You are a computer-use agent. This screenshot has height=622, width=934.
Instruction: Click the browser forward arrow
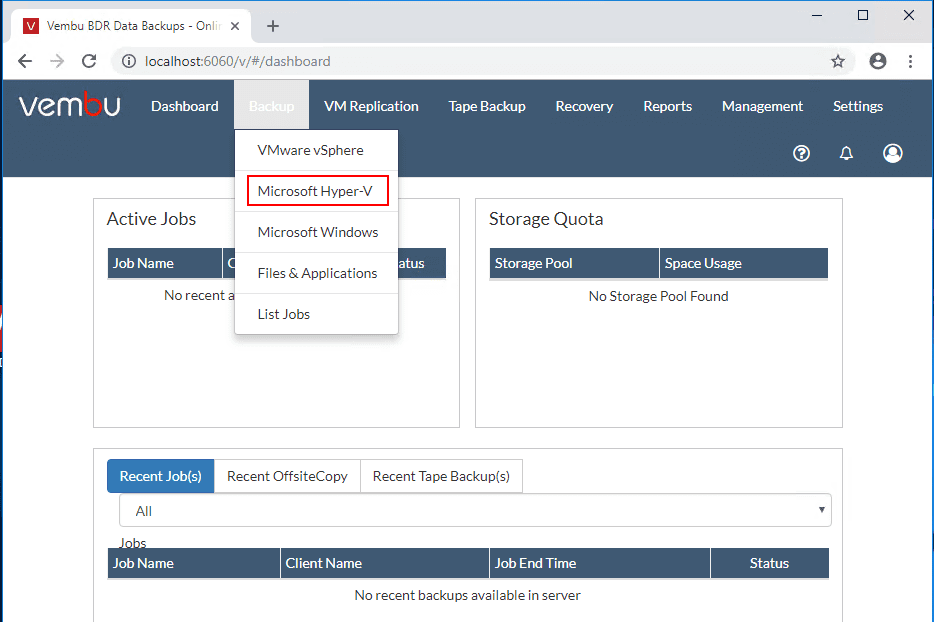57,61
